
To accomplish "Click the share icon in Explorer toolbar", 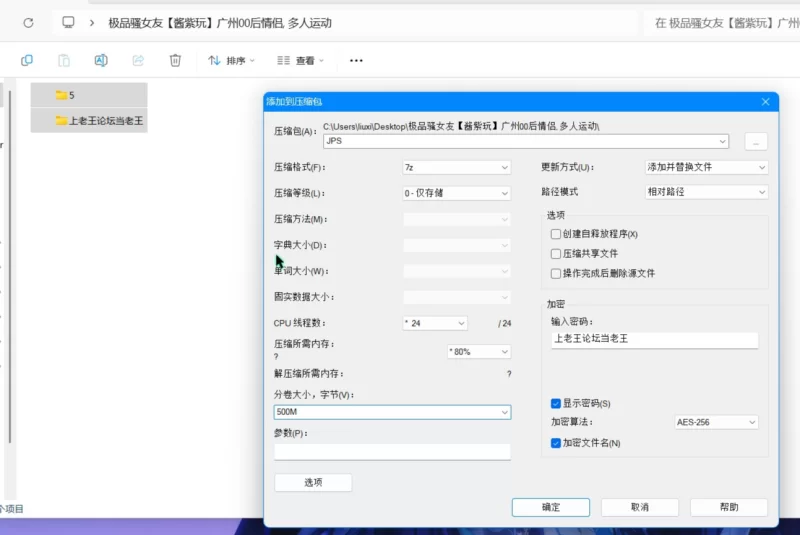I will pyautogui.click(x=138, y=60).
